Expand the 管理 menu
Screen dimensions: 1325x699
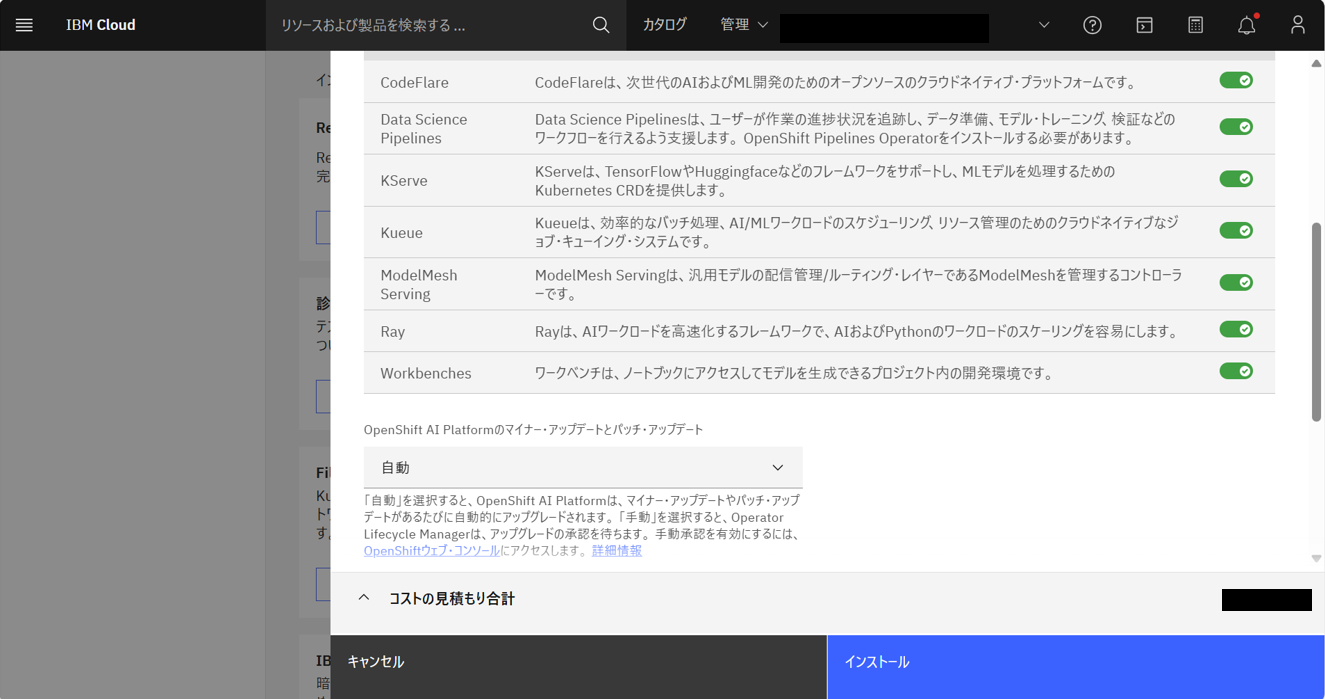click(x=744, y=25)
